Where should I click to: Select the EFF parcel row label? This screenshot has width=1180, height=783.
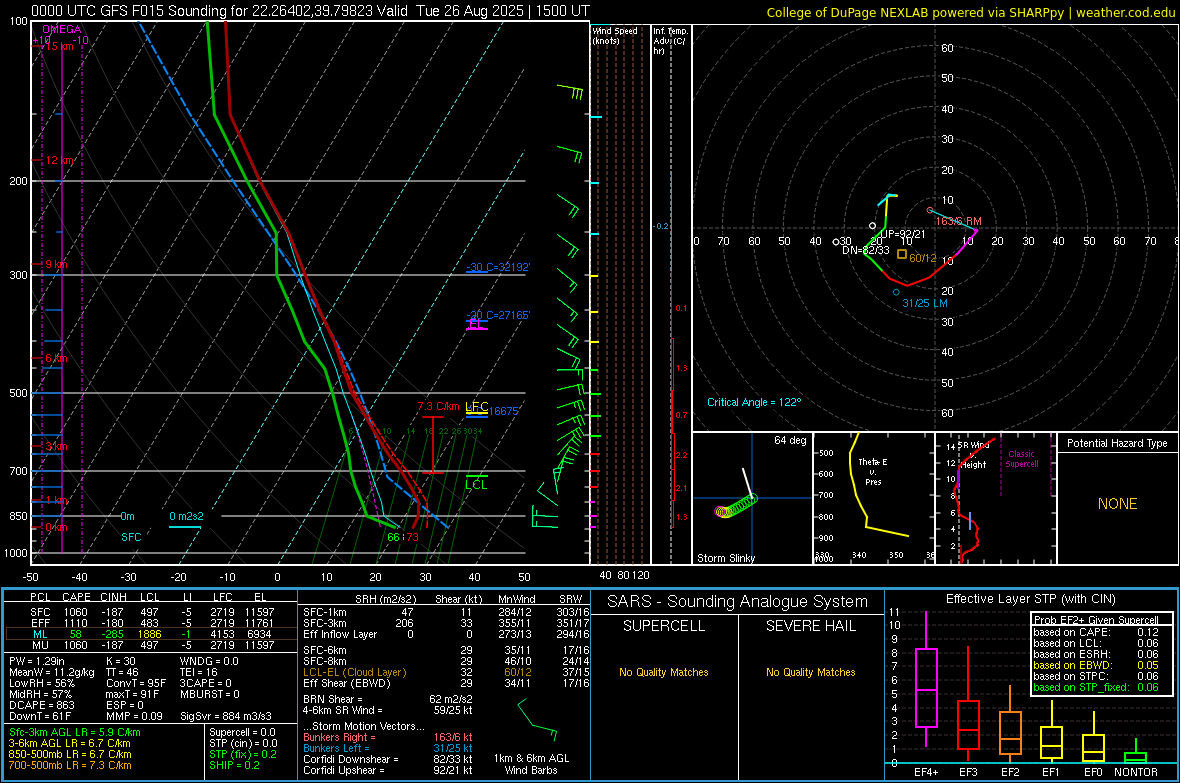tap(40, 623)
